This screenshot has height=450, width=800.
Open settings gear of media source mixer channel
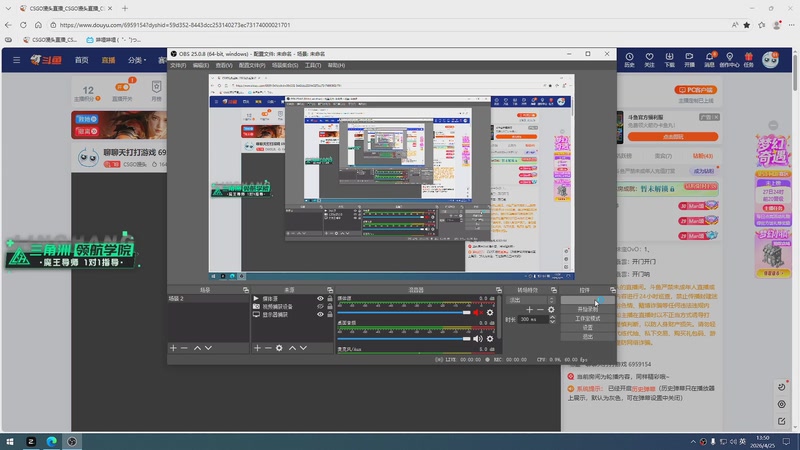490,312
